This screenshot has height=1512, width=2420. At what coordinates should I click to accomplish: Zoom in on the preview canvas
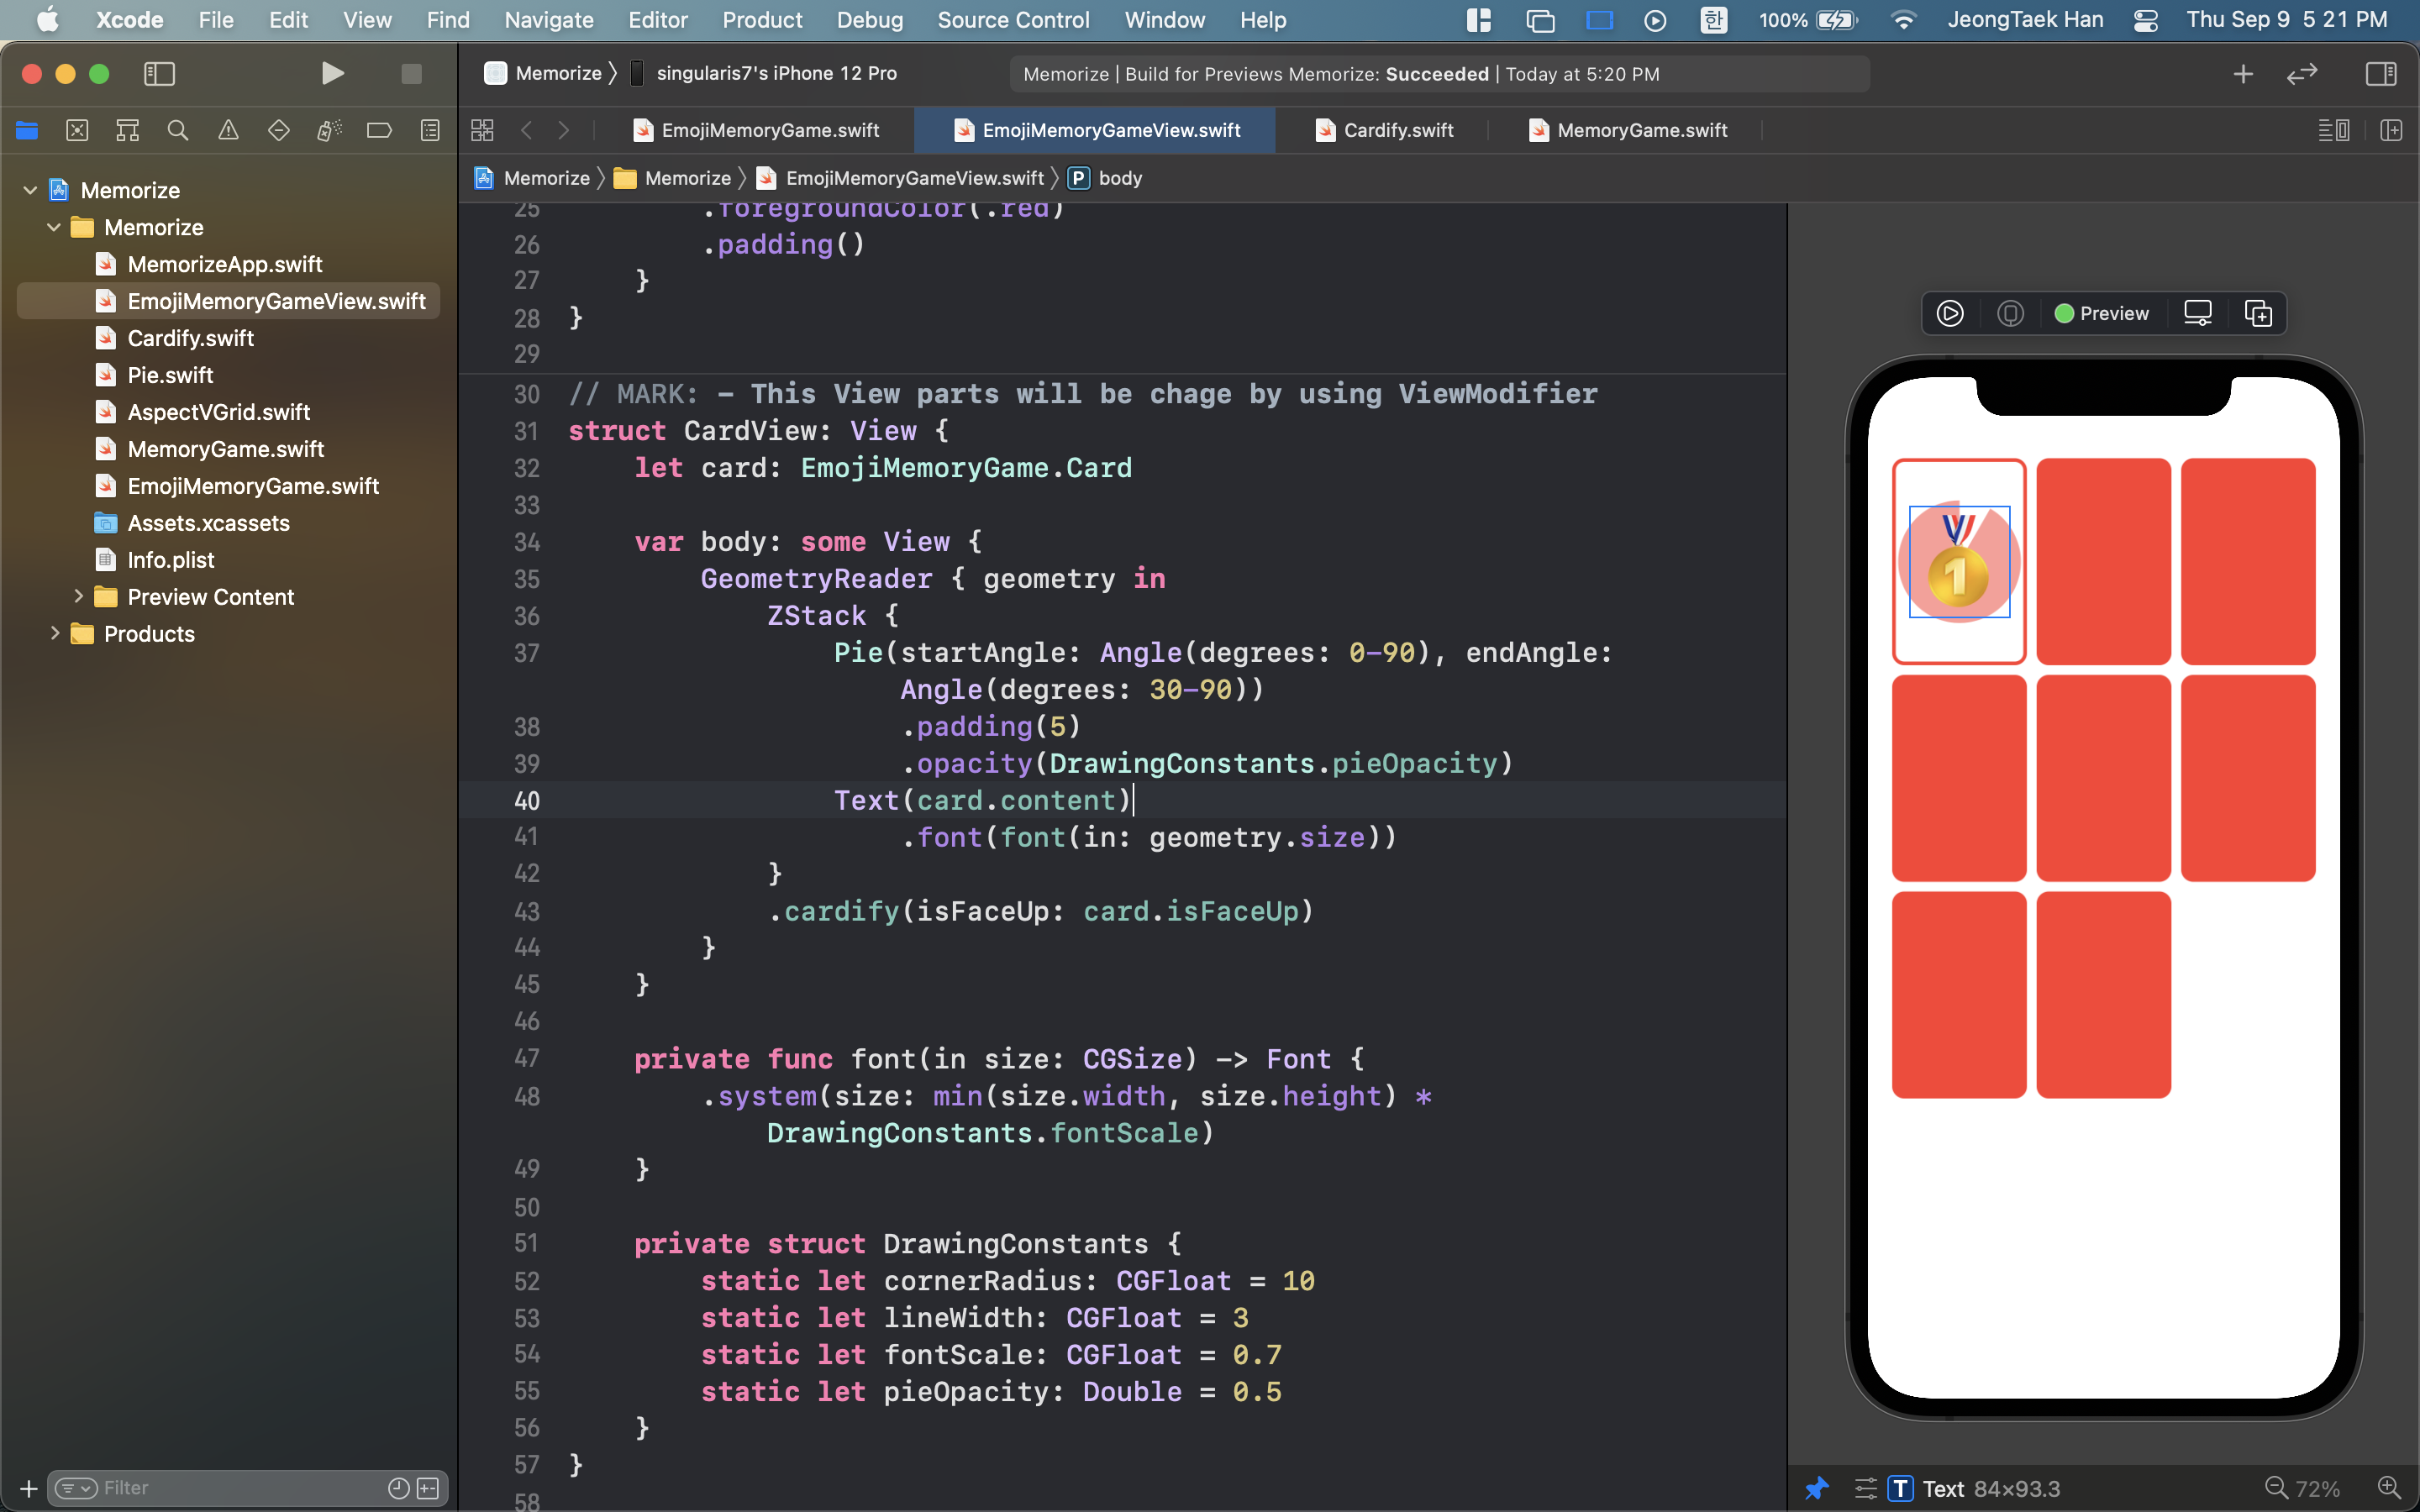[2388, 1488]
